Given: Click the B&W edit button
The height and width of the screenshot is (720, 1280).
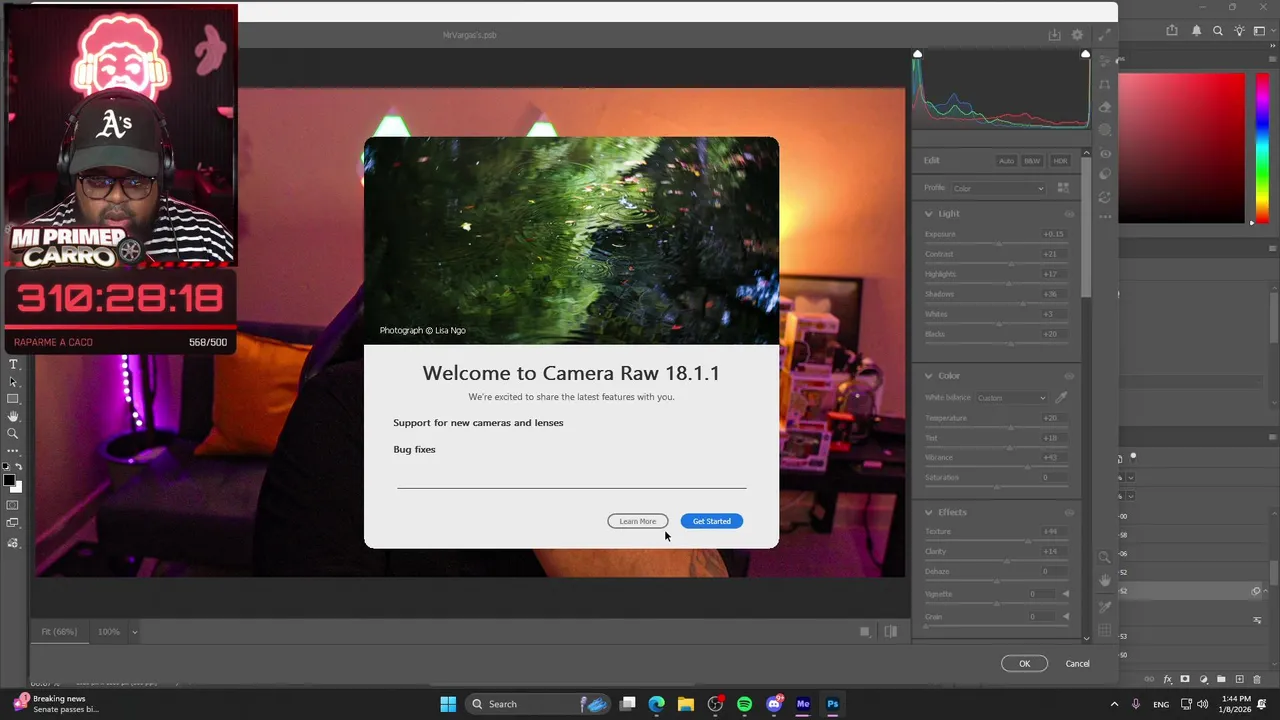Looking at the screenshot, I should [1032, 161].
